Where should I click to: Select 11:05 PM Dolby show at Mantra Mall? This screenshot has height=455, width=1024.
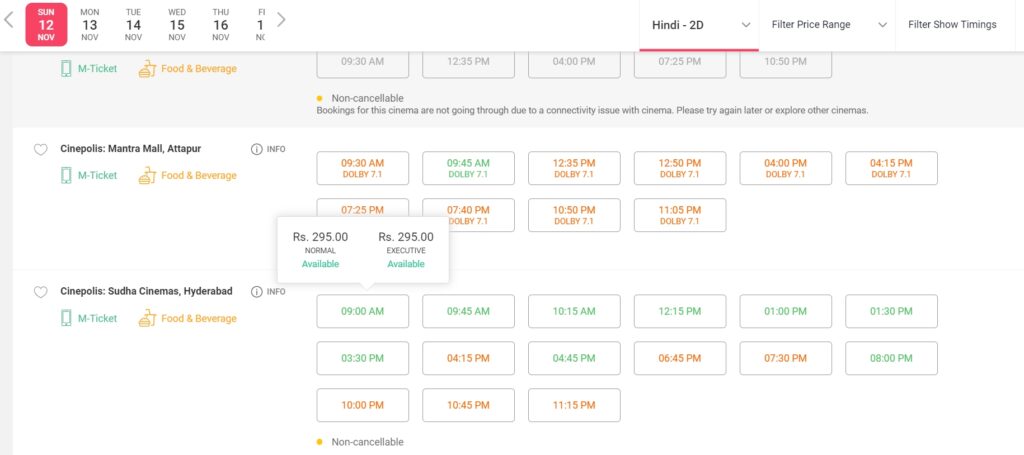click(680, 215)
